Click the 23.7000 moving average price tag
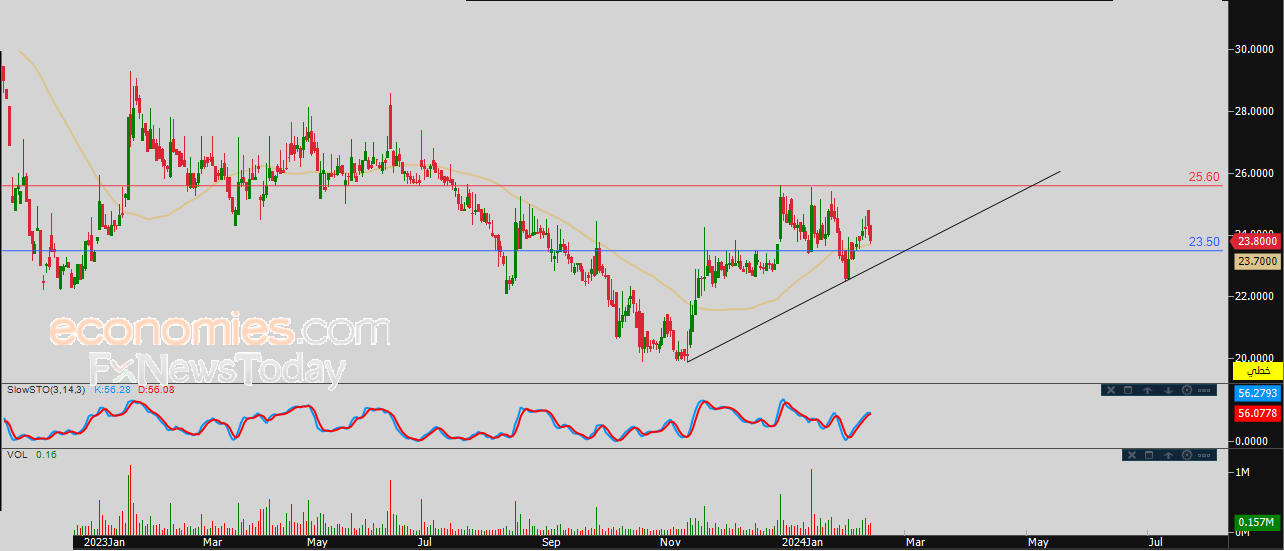 [x=1256, y=261]
